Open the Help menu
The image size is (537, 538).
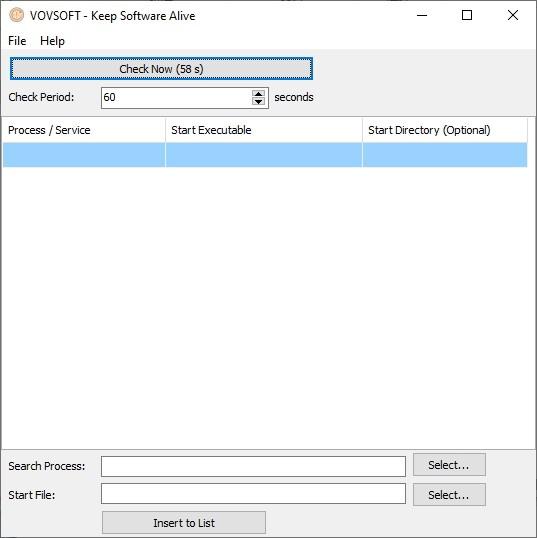point(52,41)
